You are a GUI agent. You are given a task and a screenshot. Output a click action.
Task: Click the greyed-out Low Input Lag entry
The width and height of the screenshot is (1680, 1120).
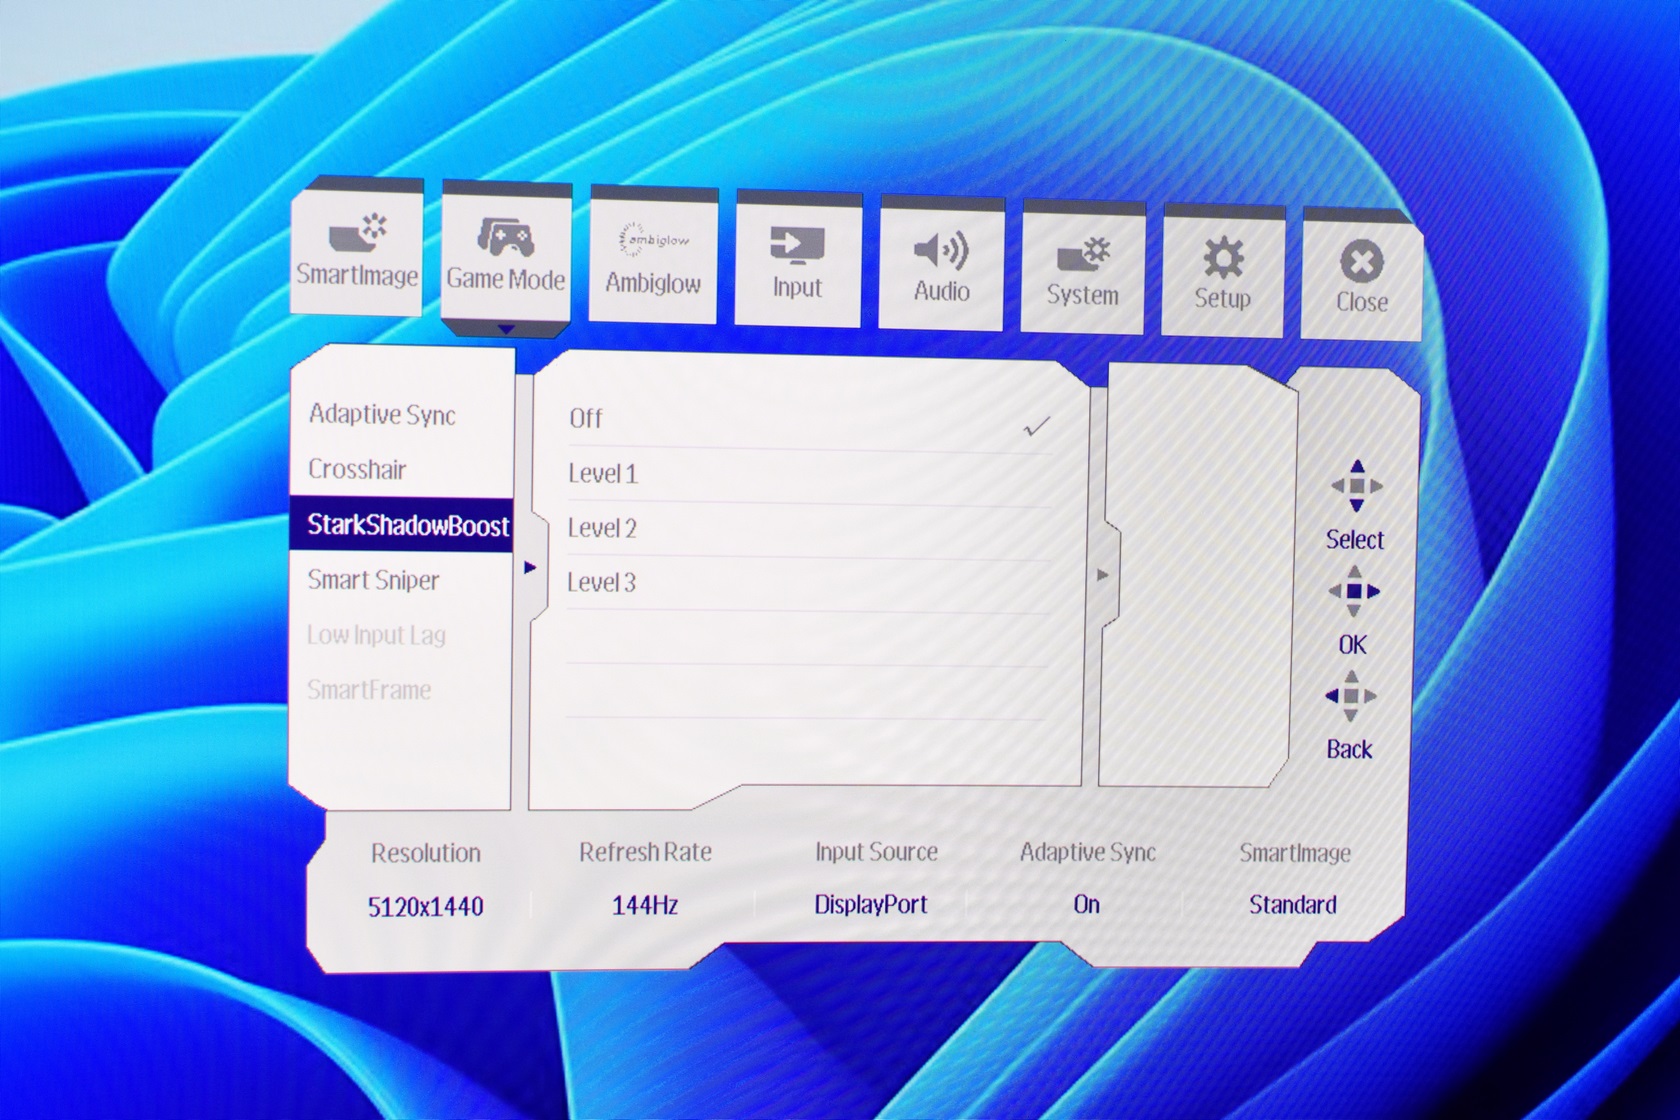pos(376,635)
